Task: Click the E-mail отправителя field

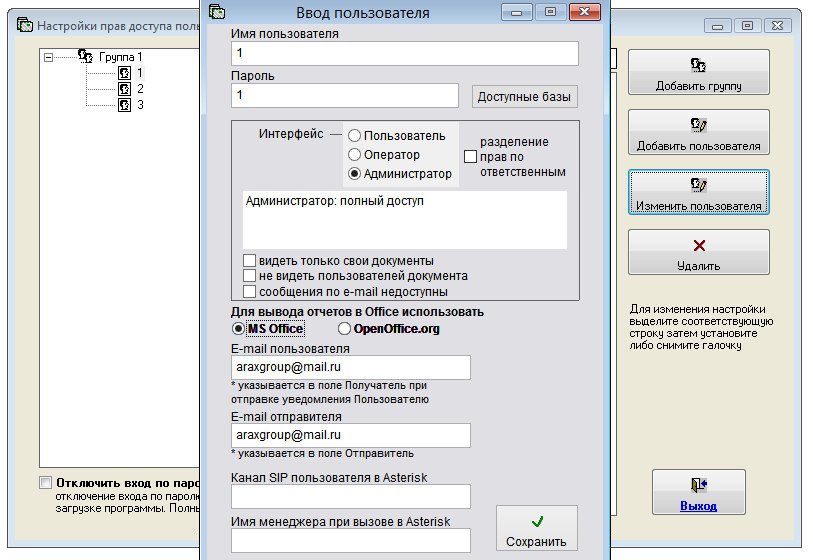Action: pyautogui.click(x=351, y=436)
